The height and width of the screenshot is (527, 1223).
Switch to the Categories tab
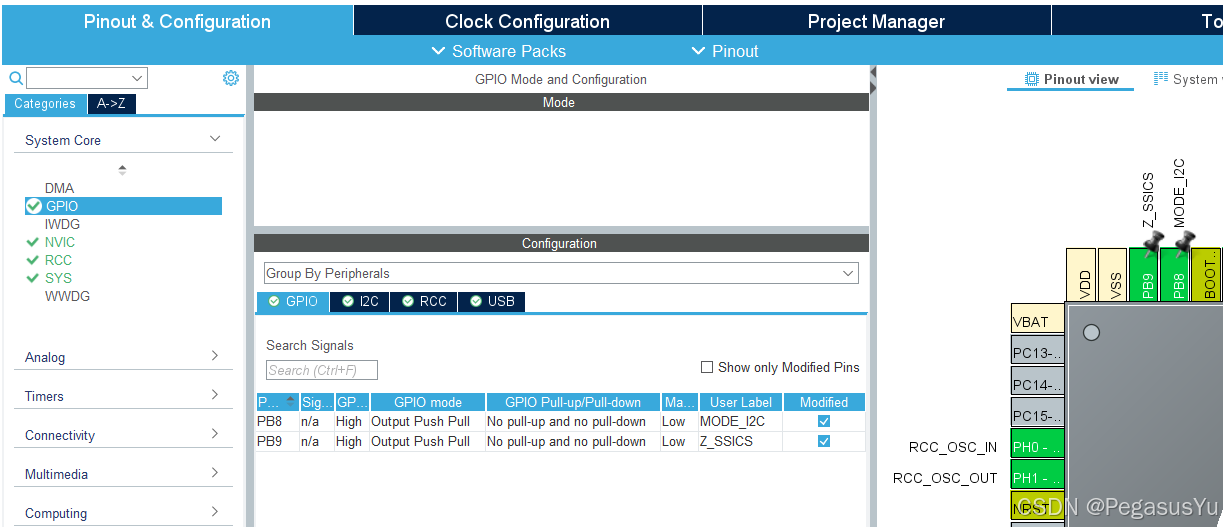point(45,104)
